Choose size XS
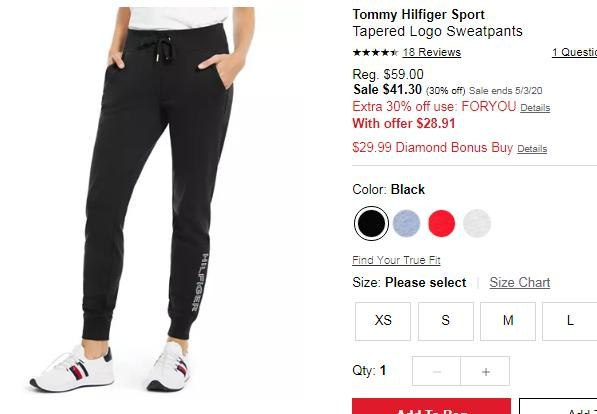Screen dimensions: 597x414 pyautogui.click(x=383, y=321)
